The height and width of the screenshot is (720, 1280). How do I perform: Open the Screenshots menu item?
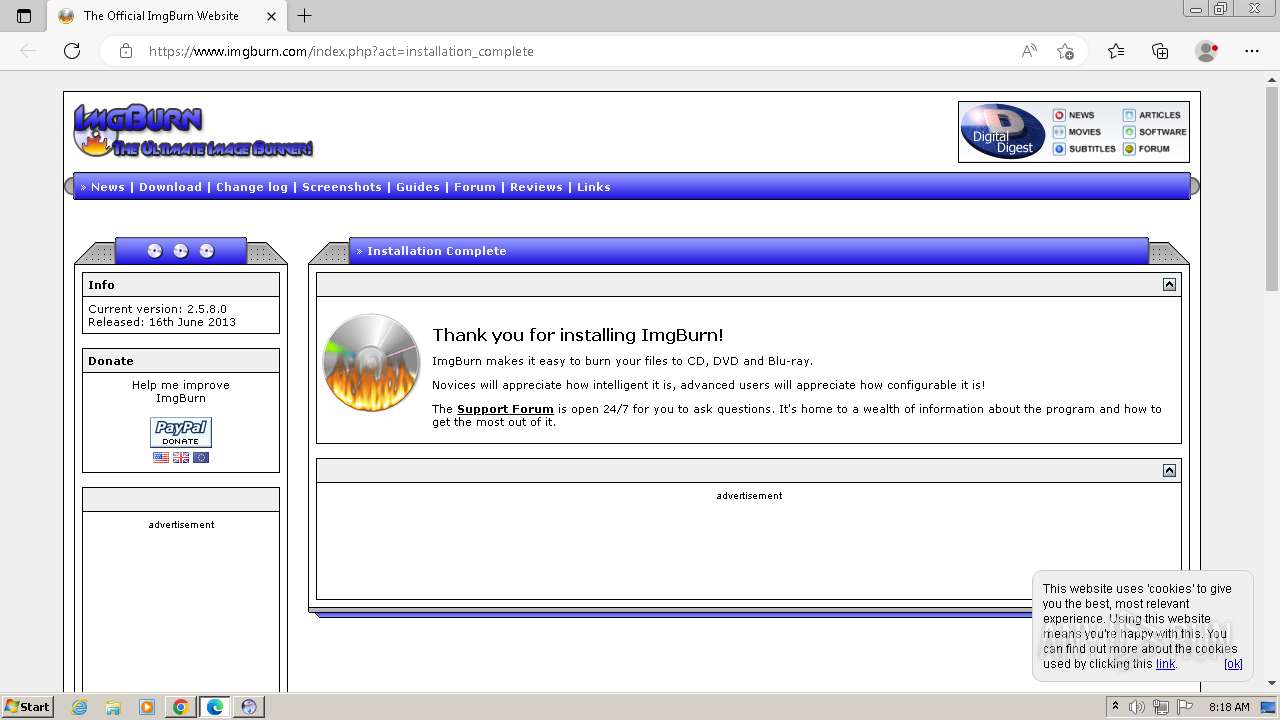342,187
